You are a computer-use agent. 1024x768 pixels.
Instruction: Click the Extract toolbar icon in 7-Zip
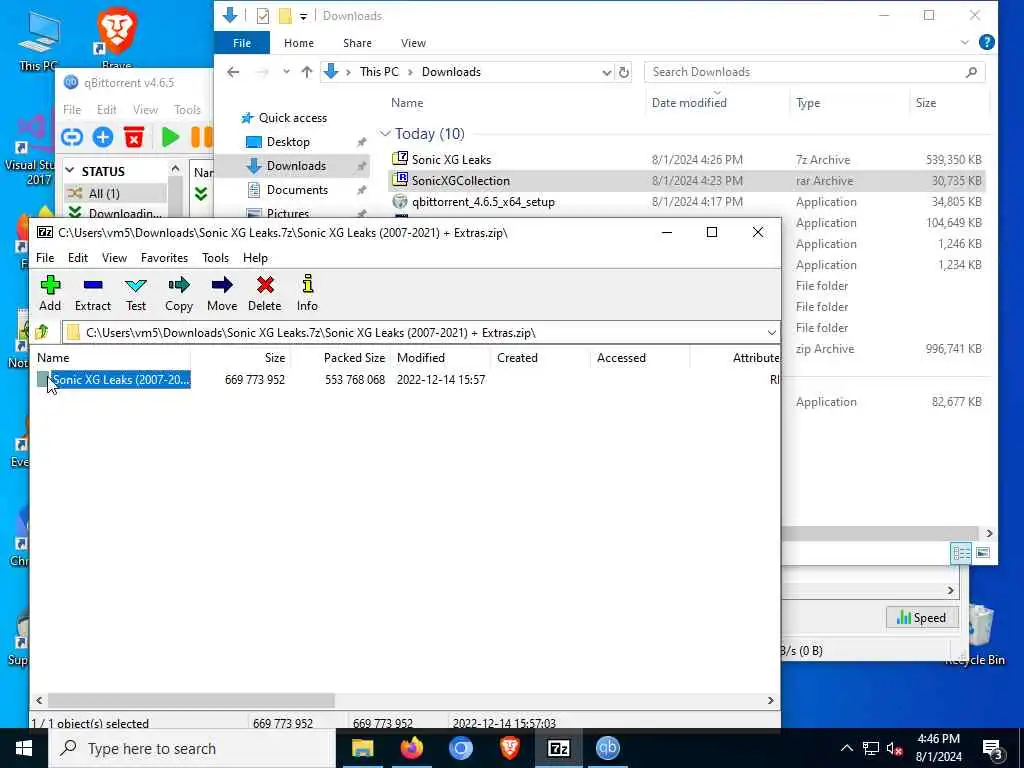click(93, 293)
